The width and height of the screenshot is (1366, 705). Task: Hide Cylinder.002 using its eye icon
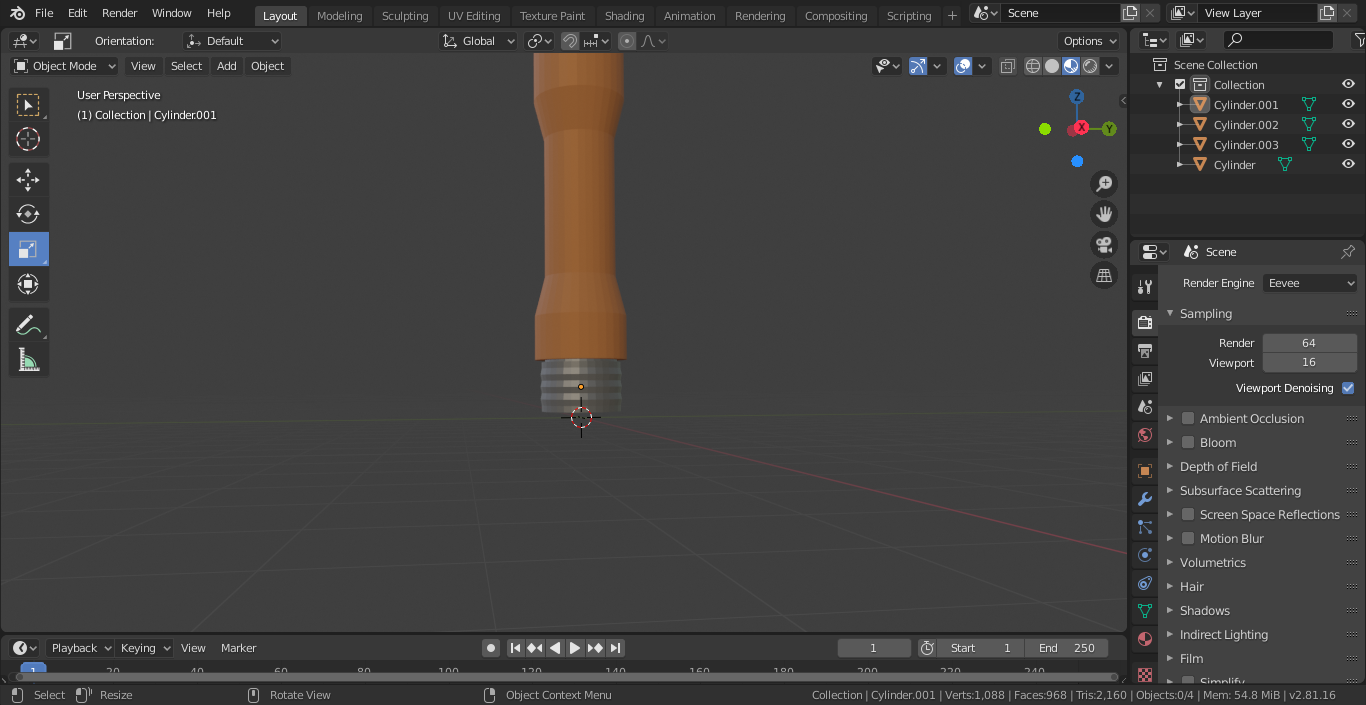pos(1348,125)
